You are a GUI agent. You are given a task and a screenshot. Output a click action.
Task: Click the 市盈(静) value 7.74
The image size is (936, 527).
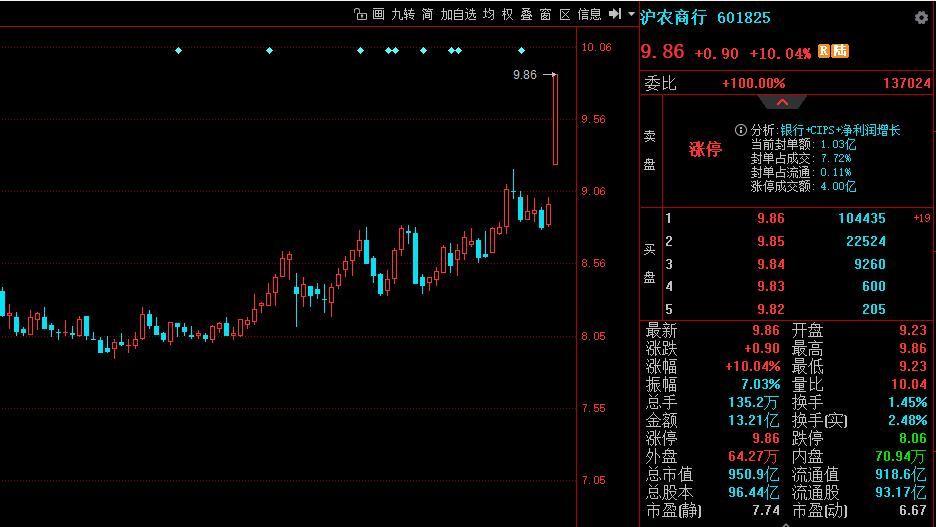[766, 511]
